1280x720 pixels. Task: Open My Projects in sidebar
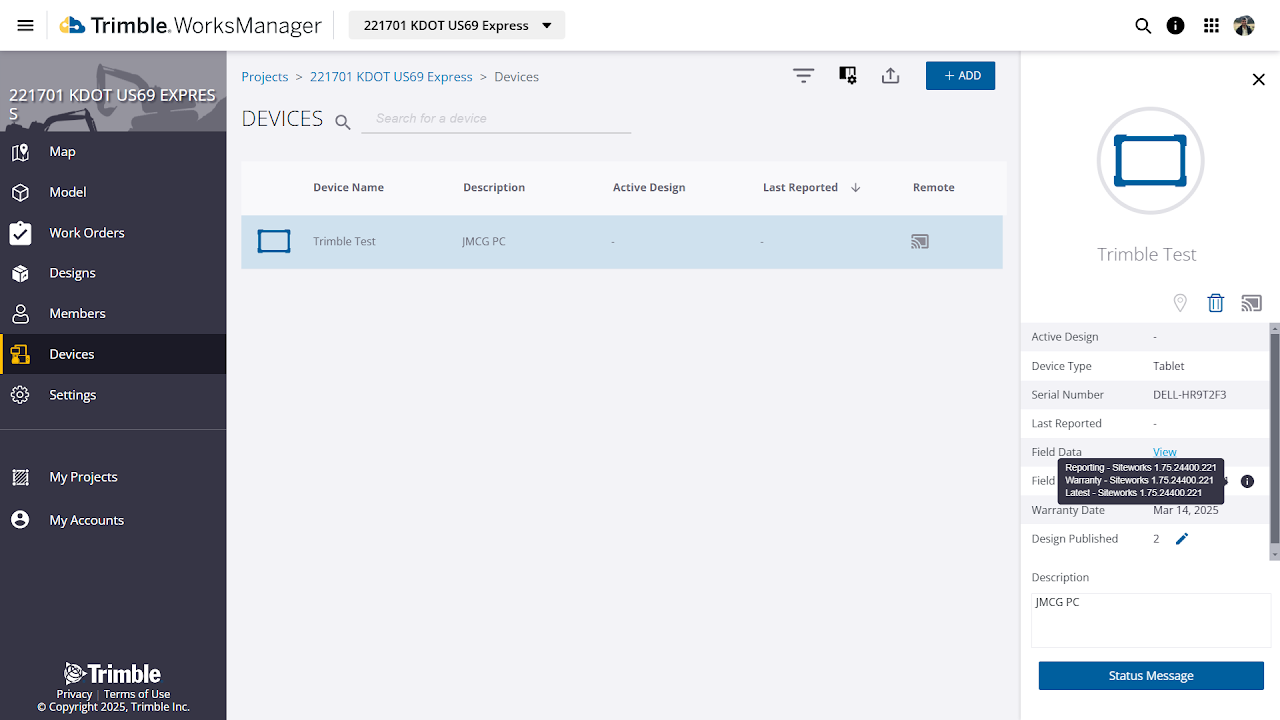coord(113,477)
